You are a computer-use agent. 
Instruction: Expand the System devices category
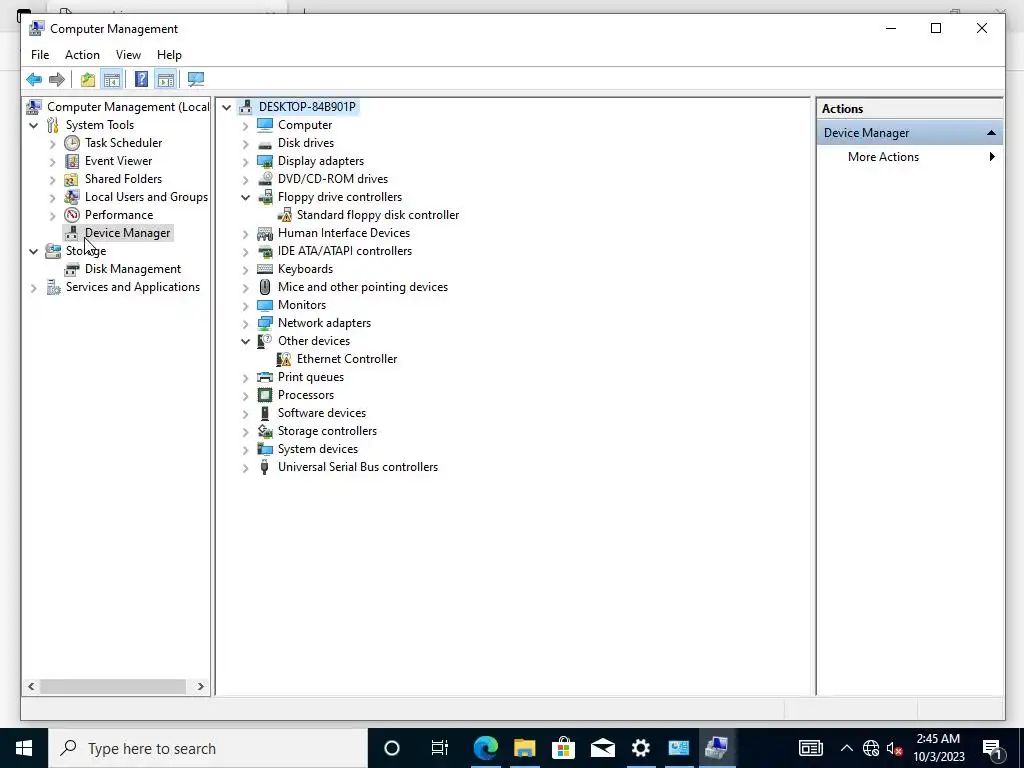click(x=246, y=449)
